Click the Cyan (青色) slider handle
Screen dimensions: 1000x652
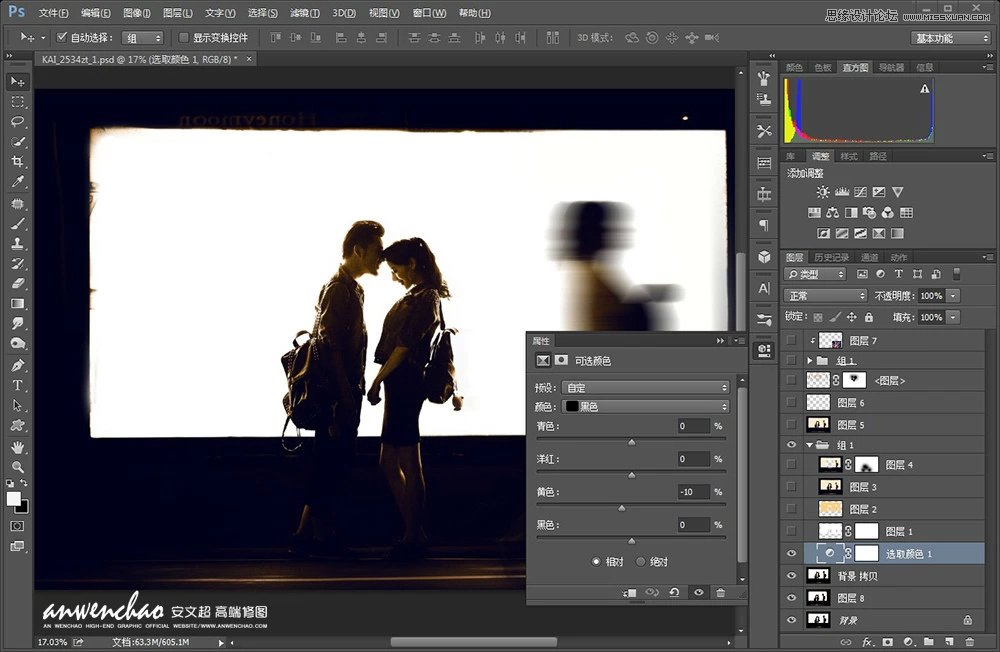[x=631, y=441]
